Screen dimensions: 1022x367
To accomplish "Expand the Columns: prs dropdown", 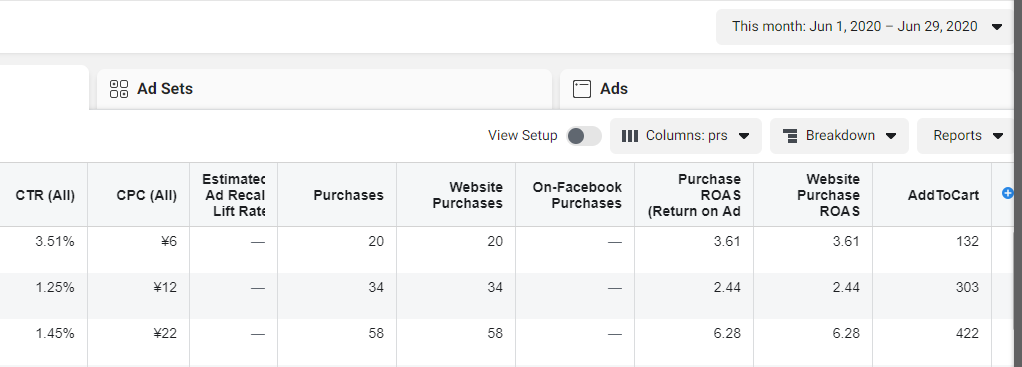I will click(686, 136).
